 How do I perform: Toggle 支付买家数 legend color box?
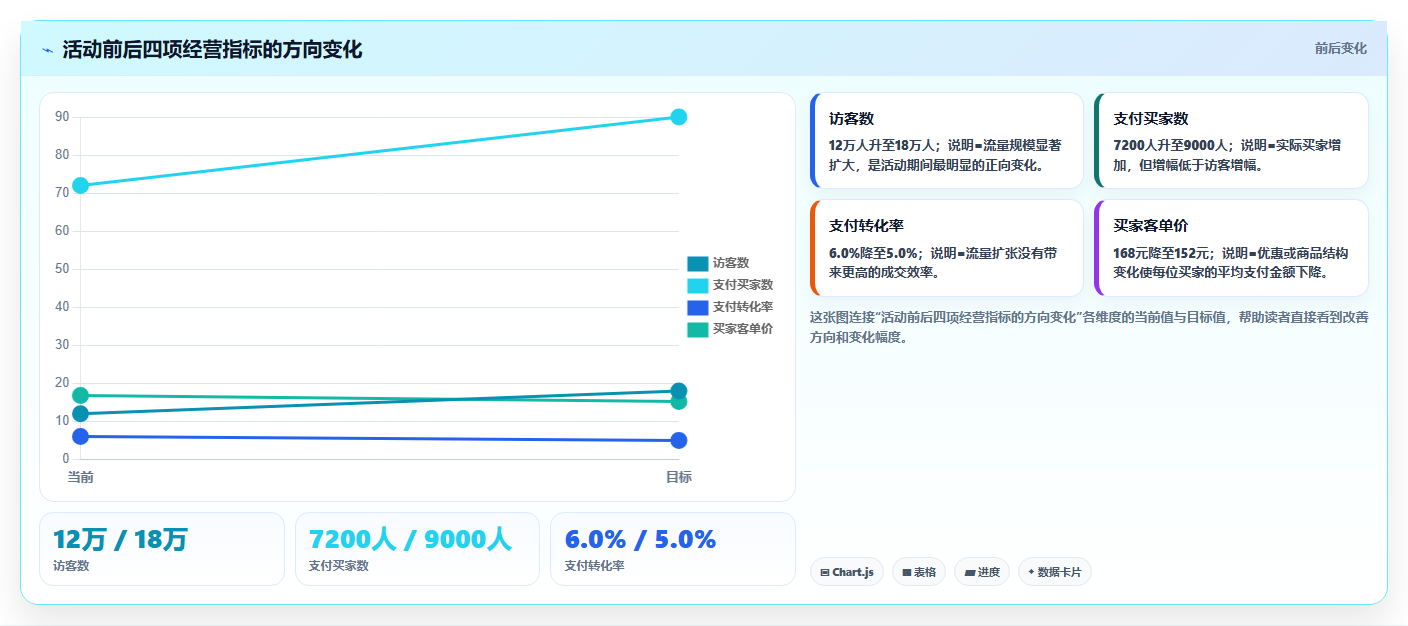698,285
